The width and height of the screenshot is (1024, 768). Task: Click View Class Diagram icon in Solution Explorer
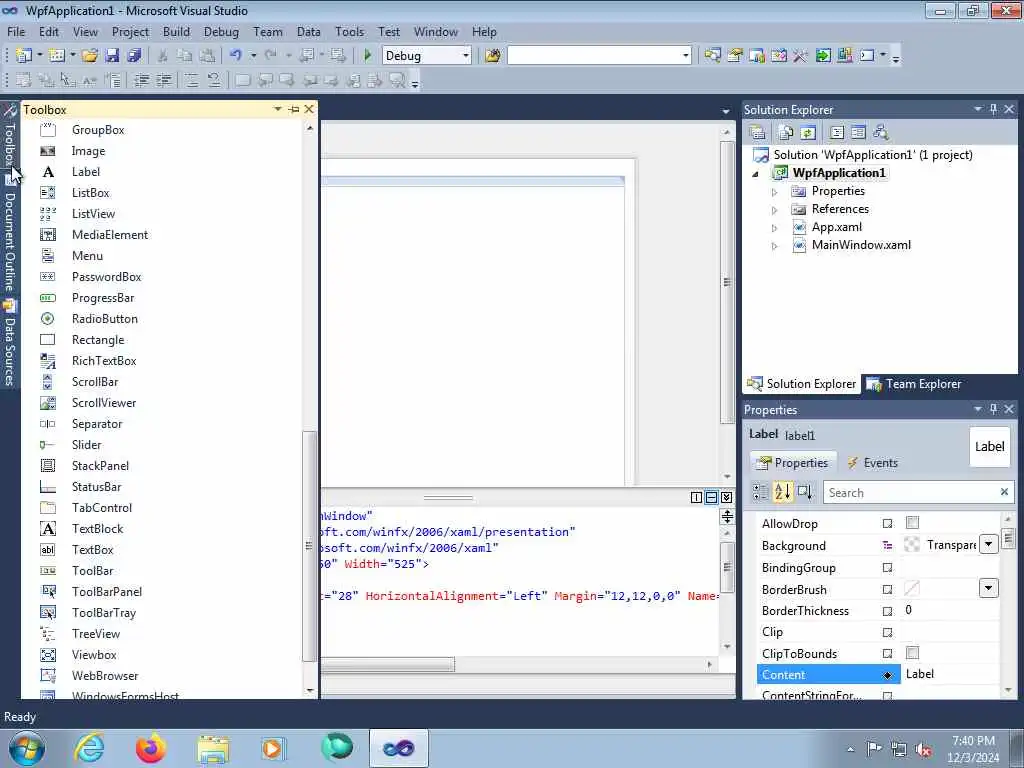click(881, 133)
